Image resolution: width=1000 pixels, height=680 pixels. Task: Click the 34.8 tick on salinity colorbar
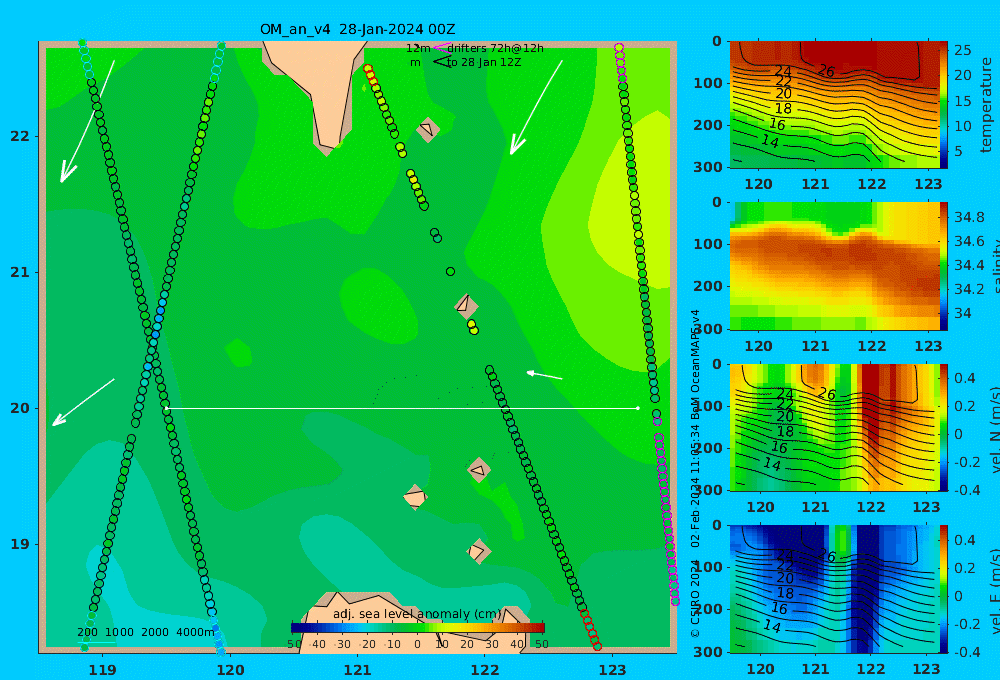click(969, 217)
